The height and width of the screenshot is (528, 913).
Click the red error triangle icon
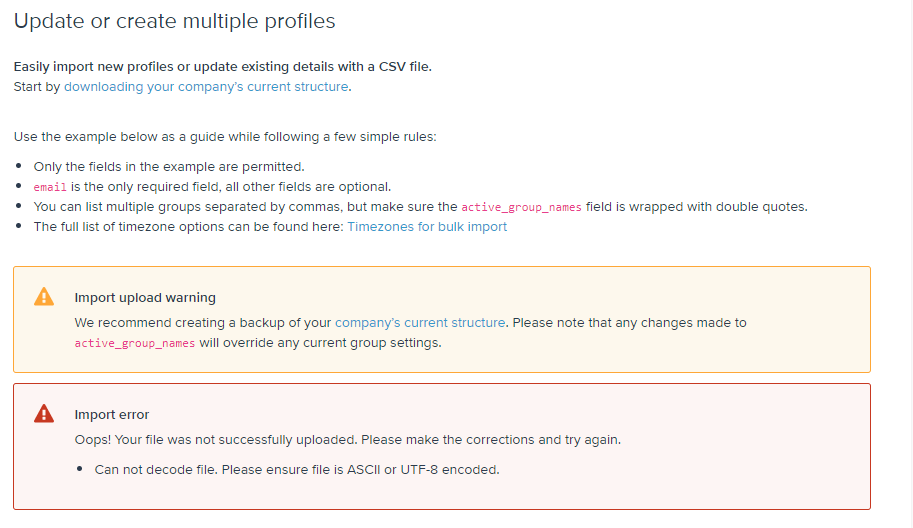(44, 413)
